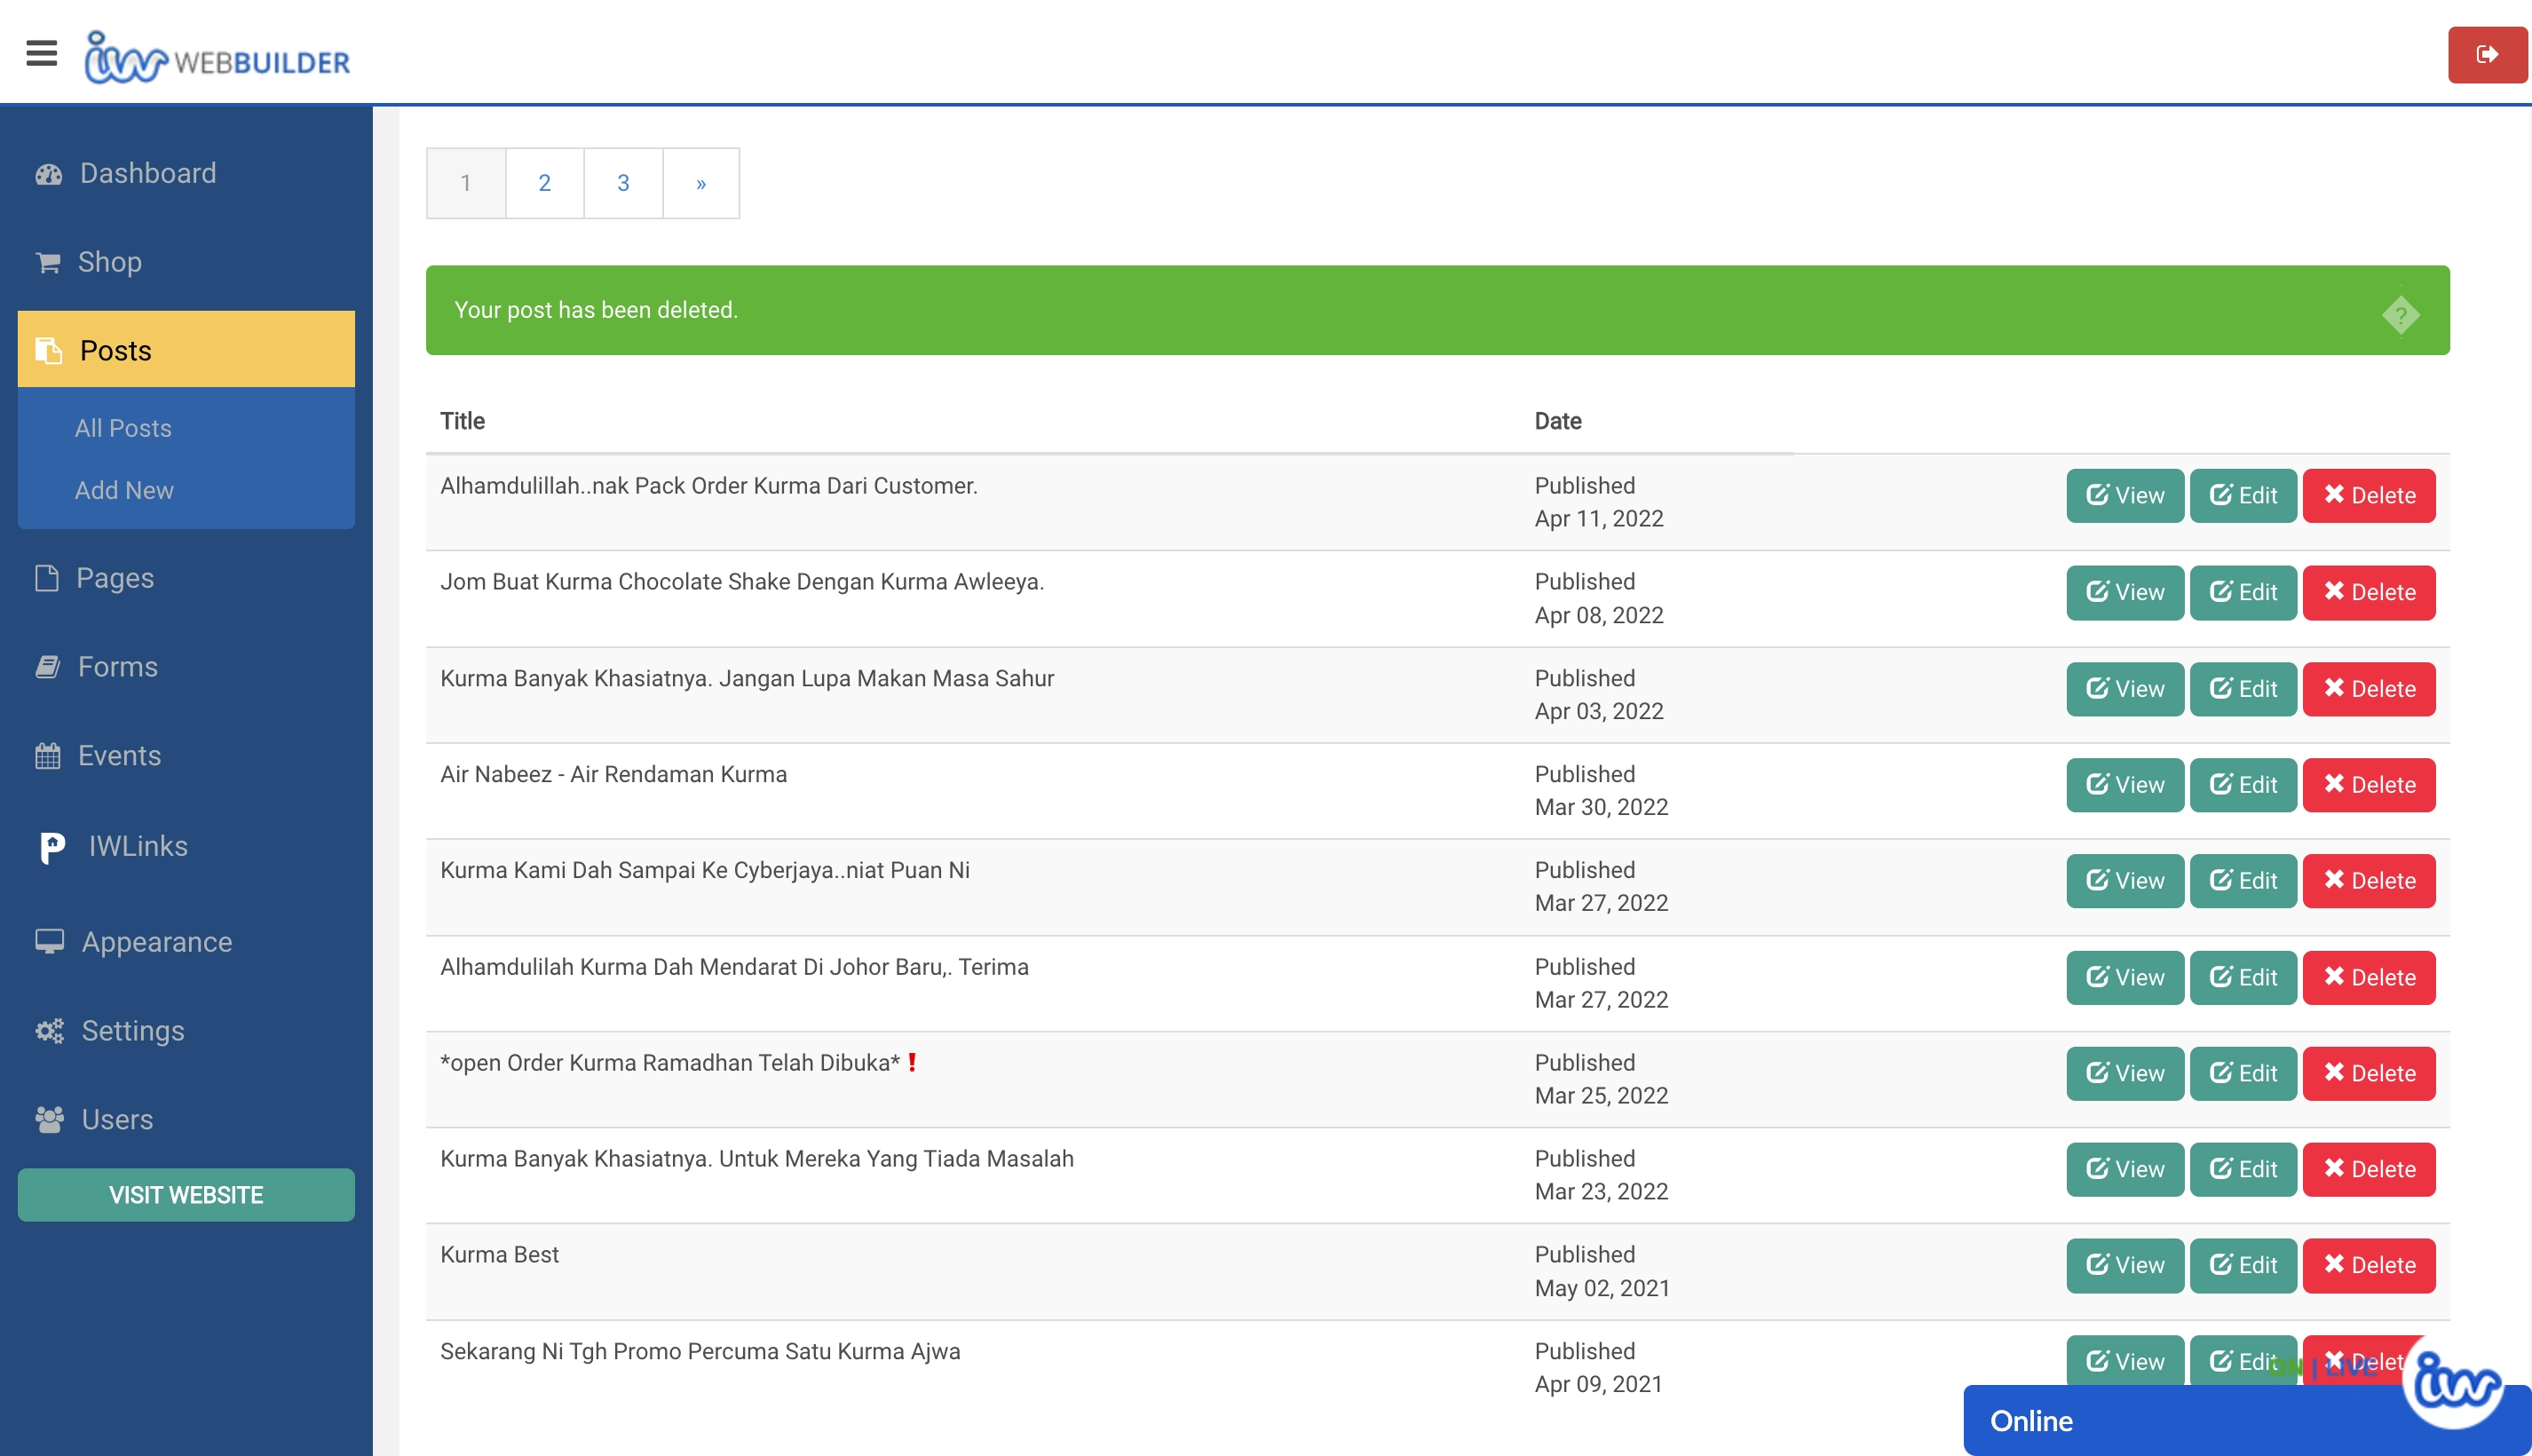Toggle the hamburger sidebar menu

(41, 53)
